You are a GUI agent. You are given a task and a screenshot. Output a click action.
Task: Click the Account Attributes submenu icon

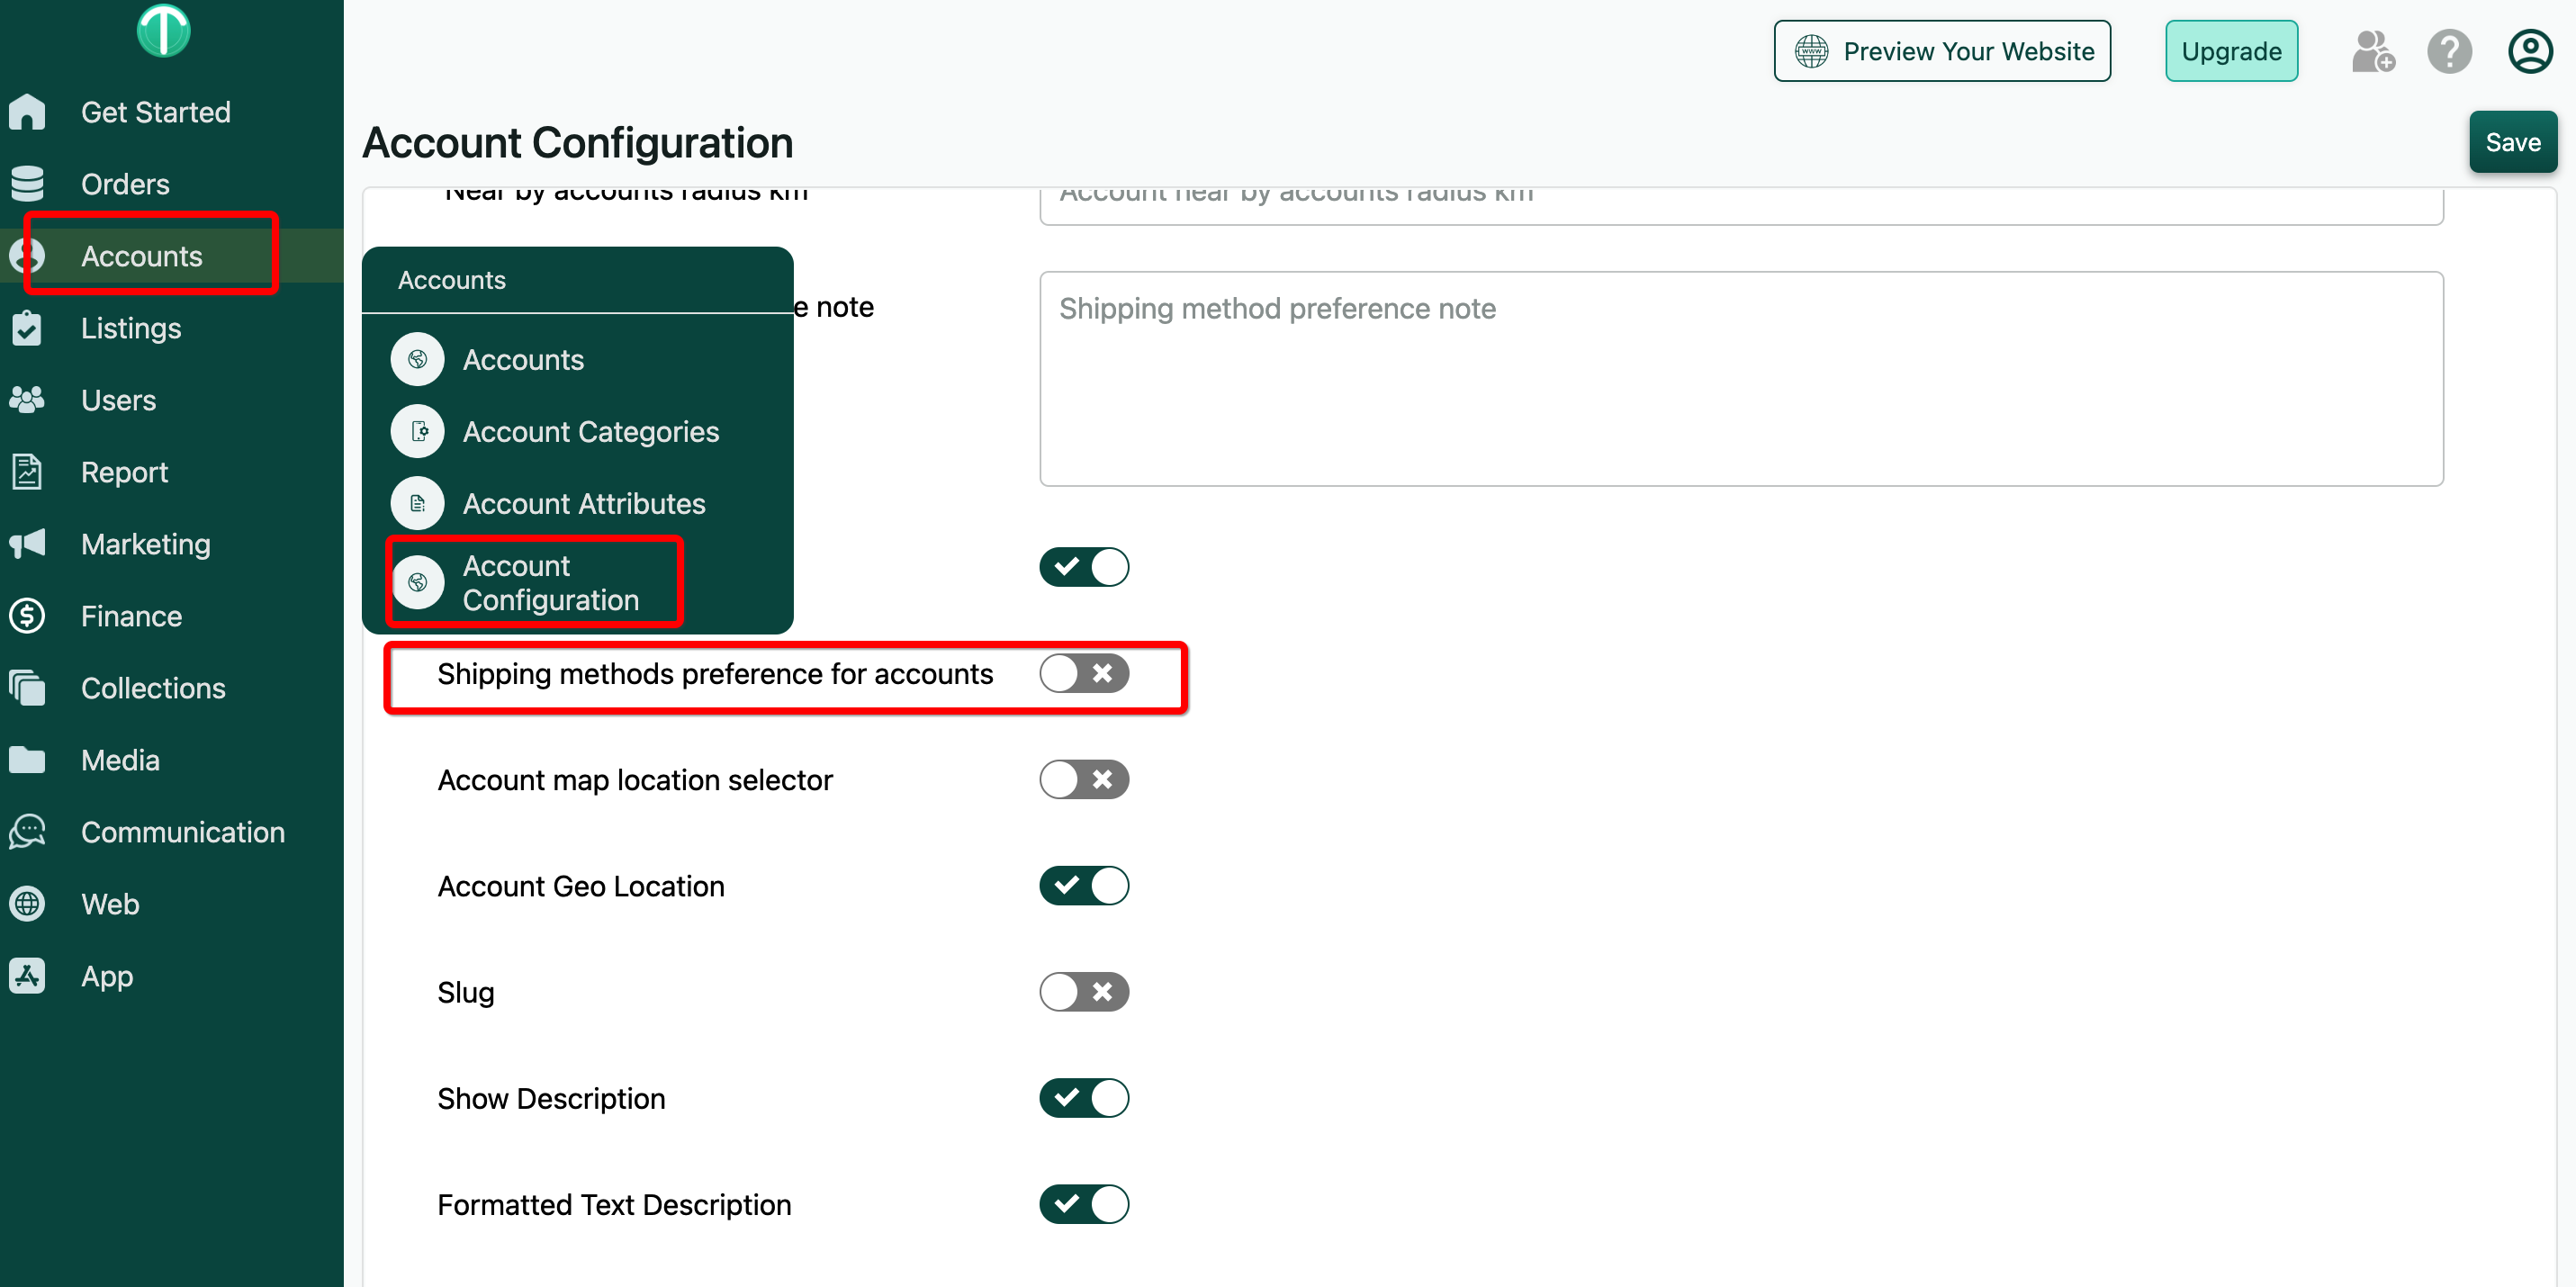click(x=417, y=504)
